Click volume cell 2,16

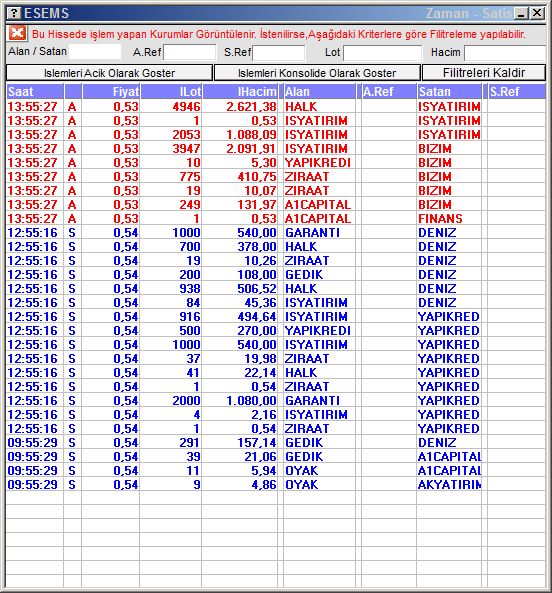pos(264,414)
